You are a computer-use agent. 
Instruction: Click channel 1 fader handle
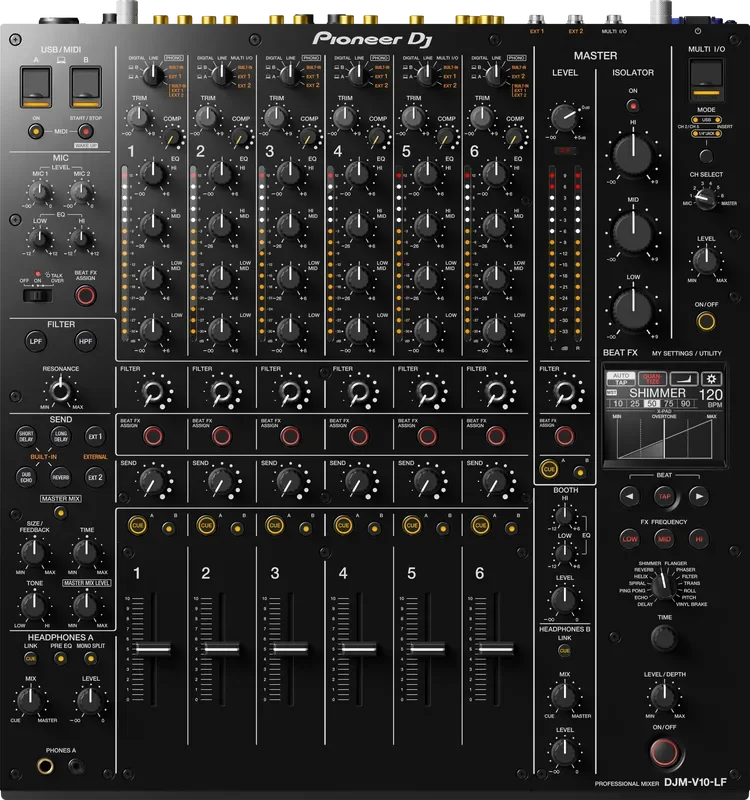153,648
